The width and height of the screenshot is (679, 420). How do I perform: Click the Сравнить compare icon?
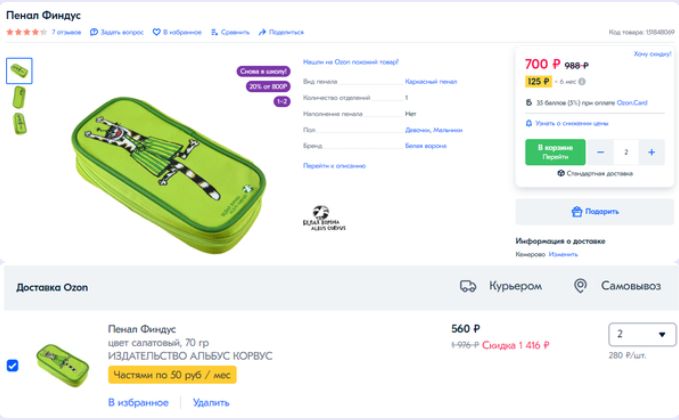point(214,32)
